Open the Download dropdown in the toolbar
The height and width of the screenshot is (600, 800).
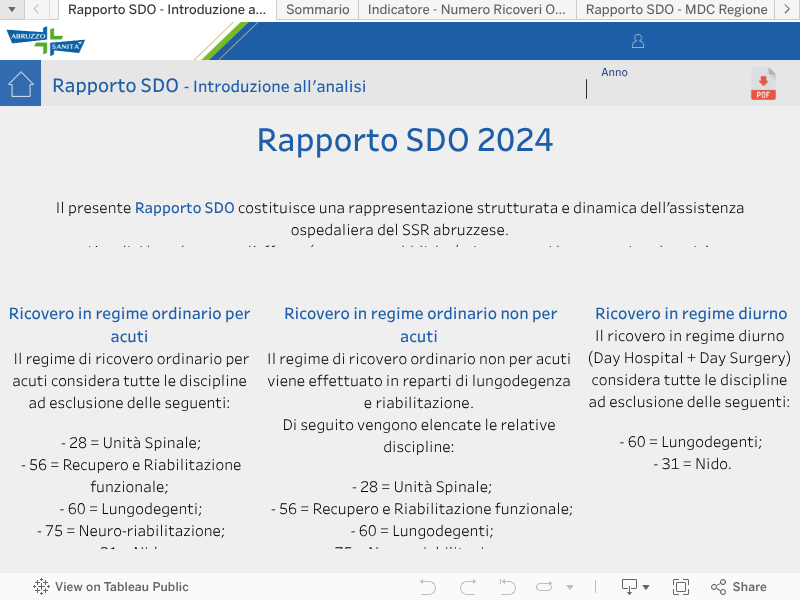click(x=635, y=587)
